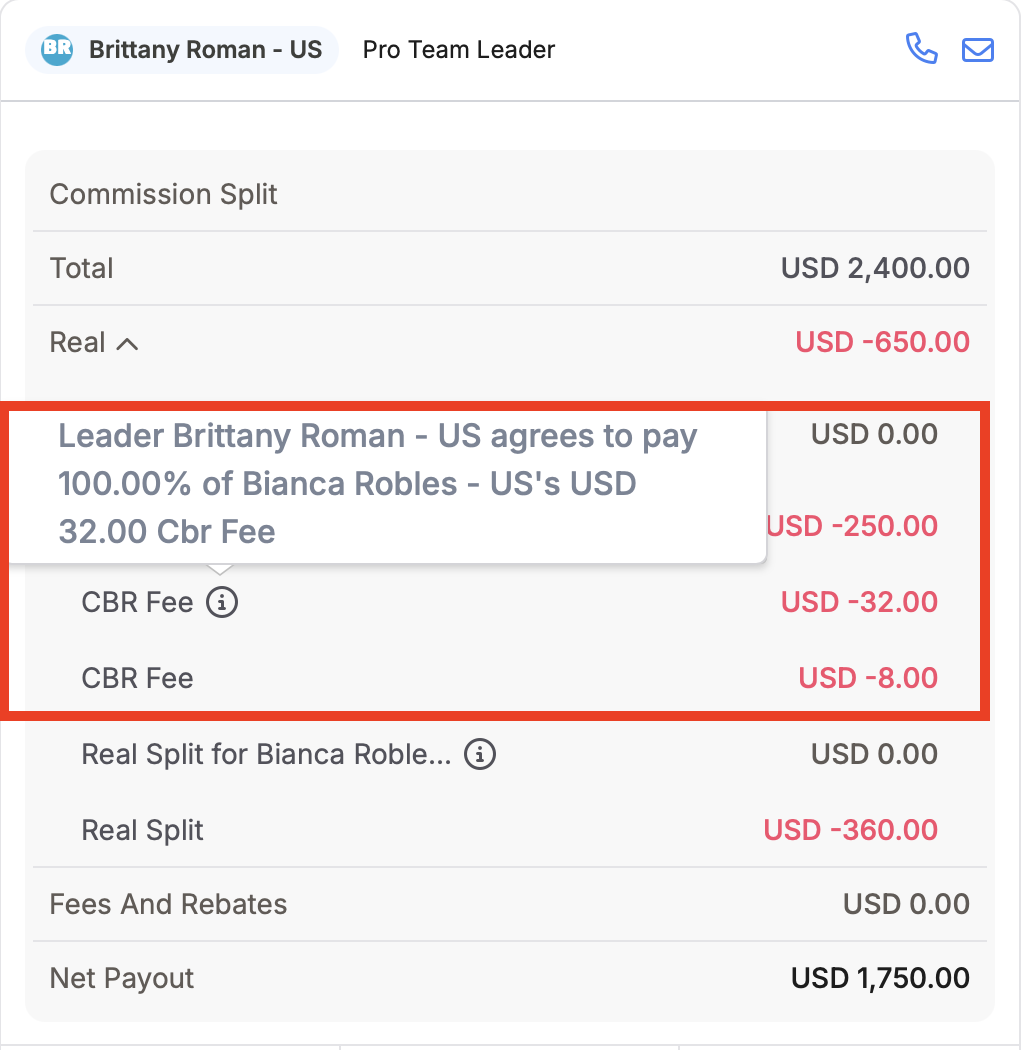Click the Real section label
This screenshot has width=1026, height=1050.
[x=78, y=342]
